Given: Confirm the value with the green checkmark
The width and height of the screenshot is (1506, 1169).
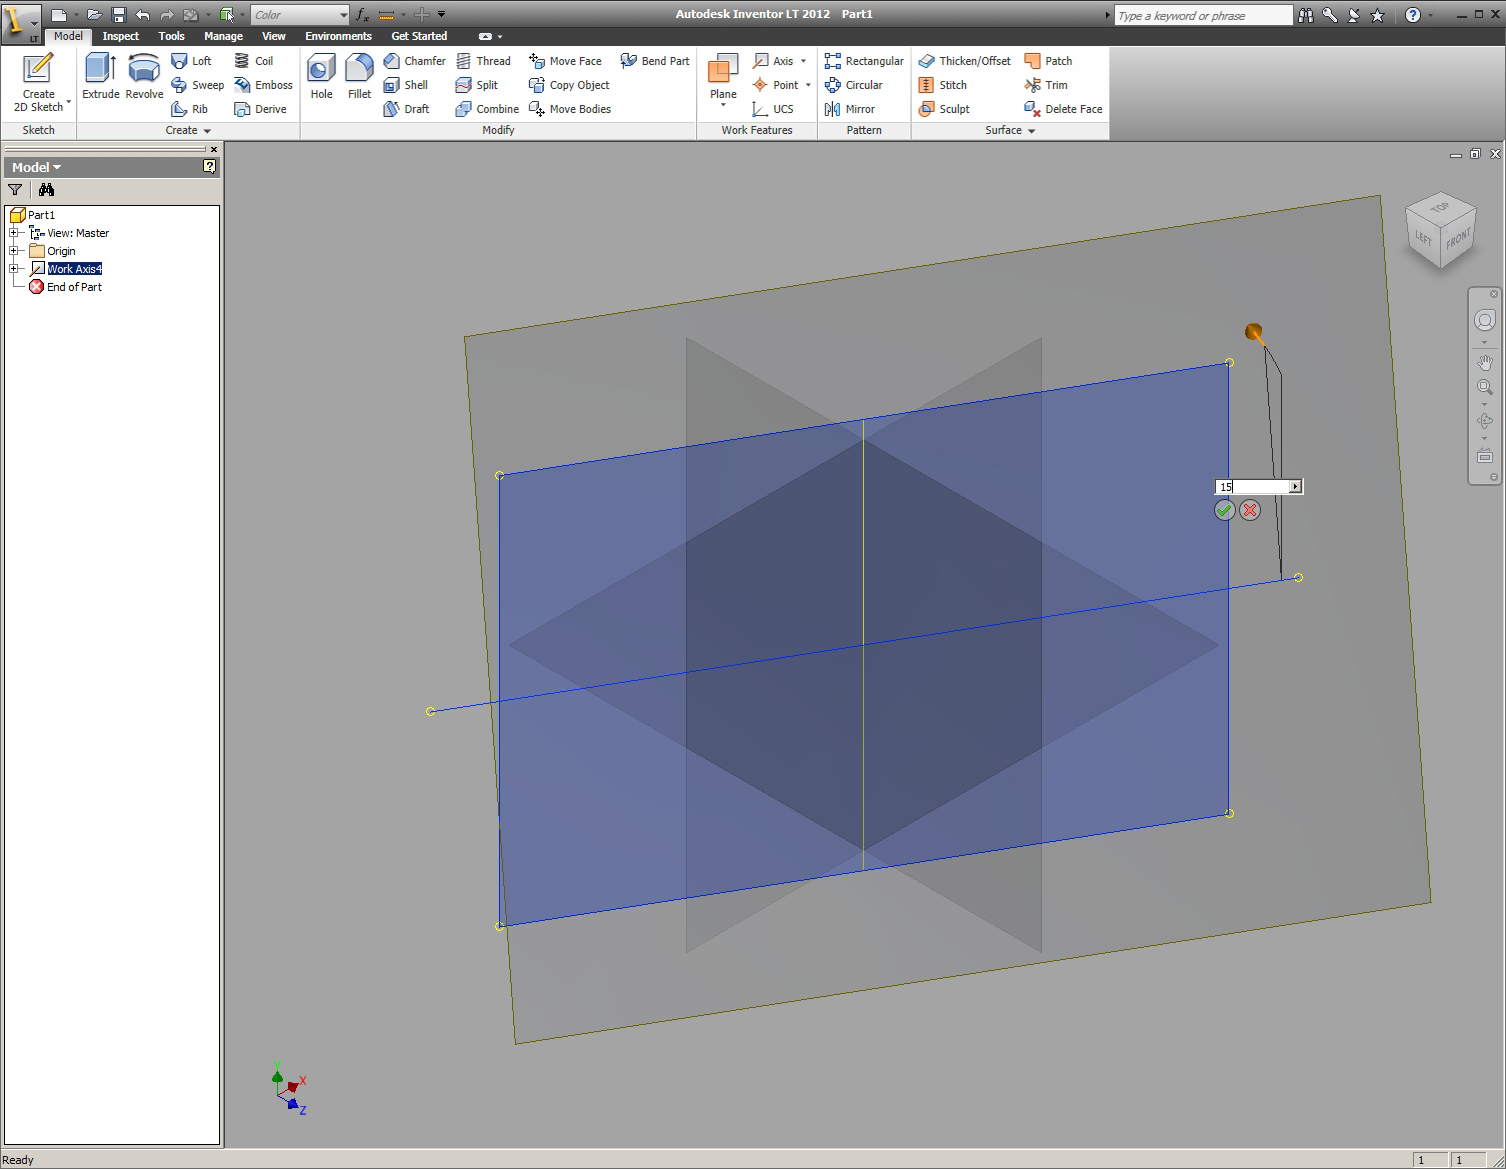Looking at the screenshot, I should [x=1224, y=510].
